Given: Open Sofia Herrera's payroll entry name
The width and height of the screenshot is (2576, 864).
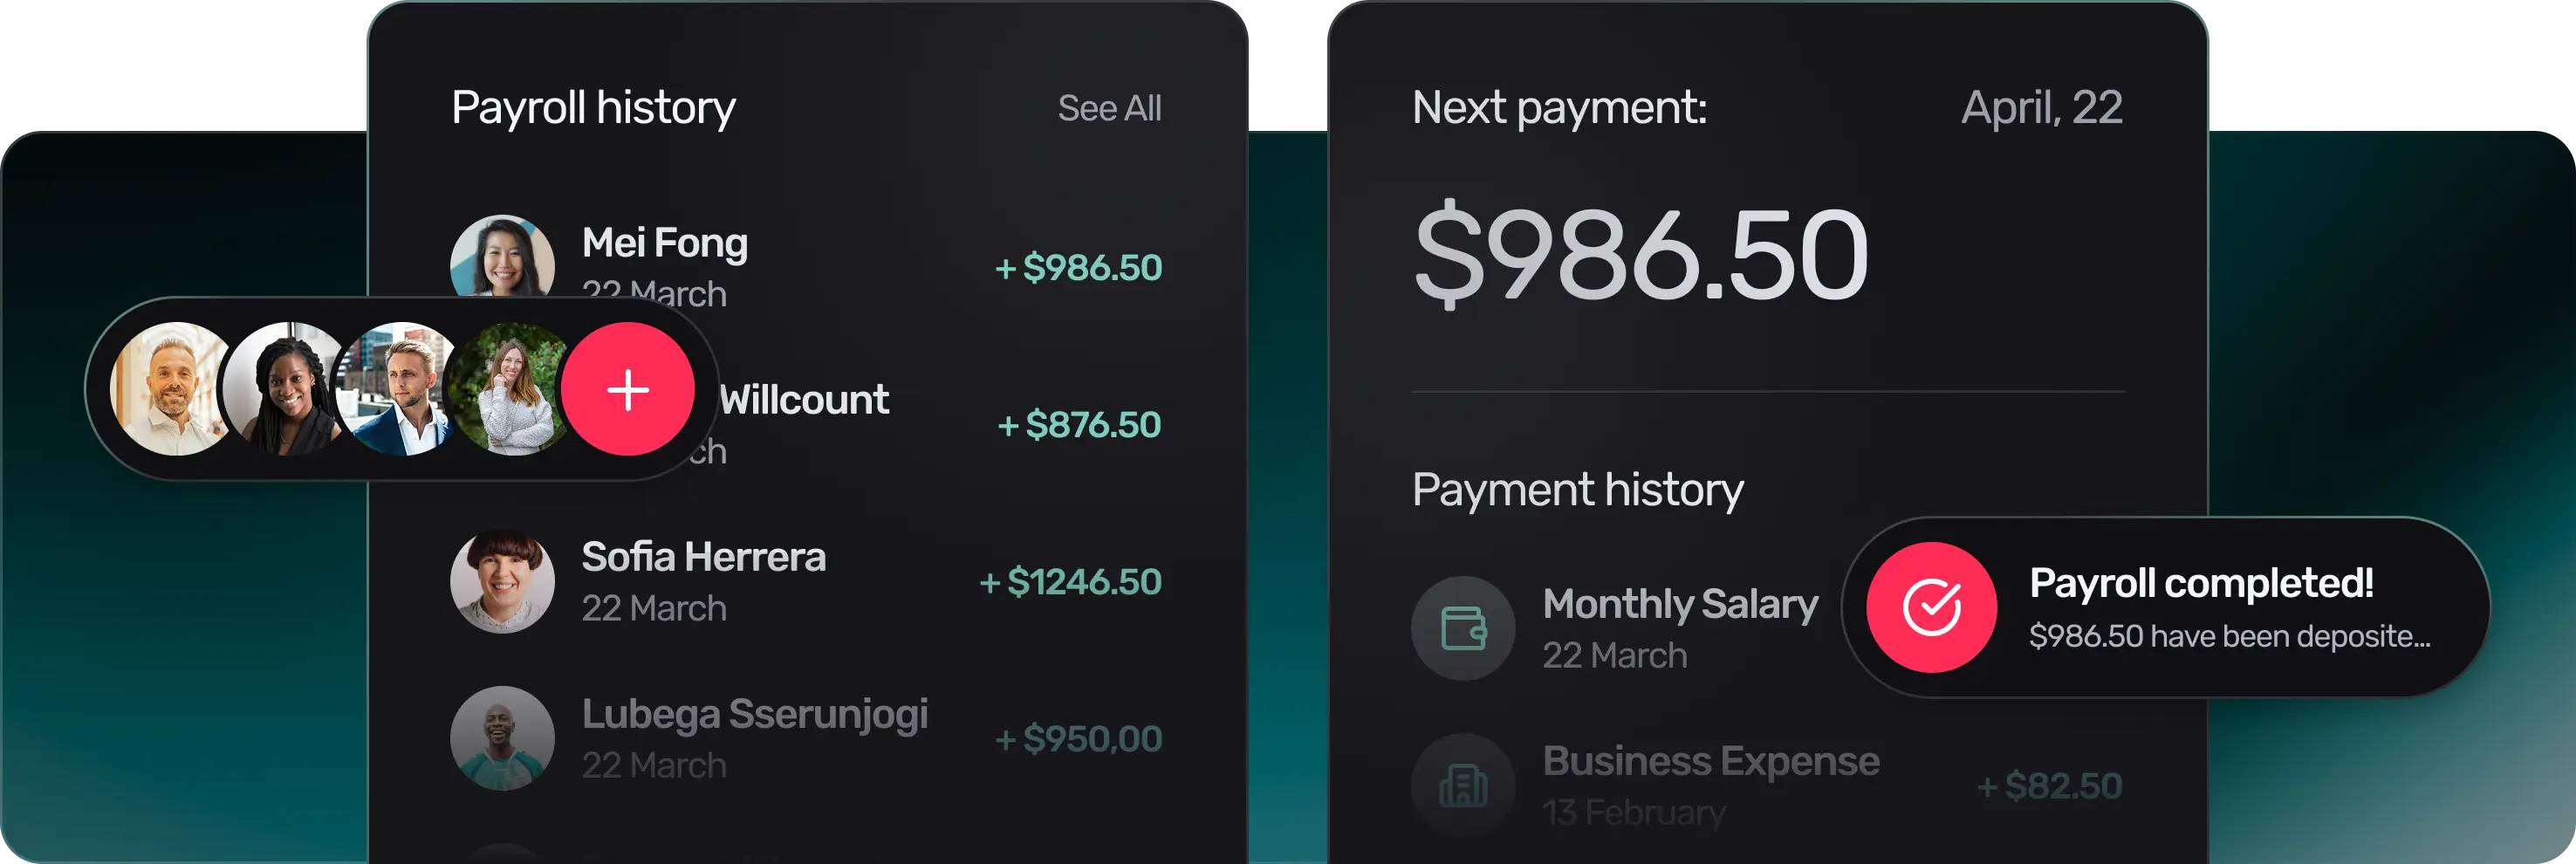Looking at the screenshot, I should [x=703, y=557].
